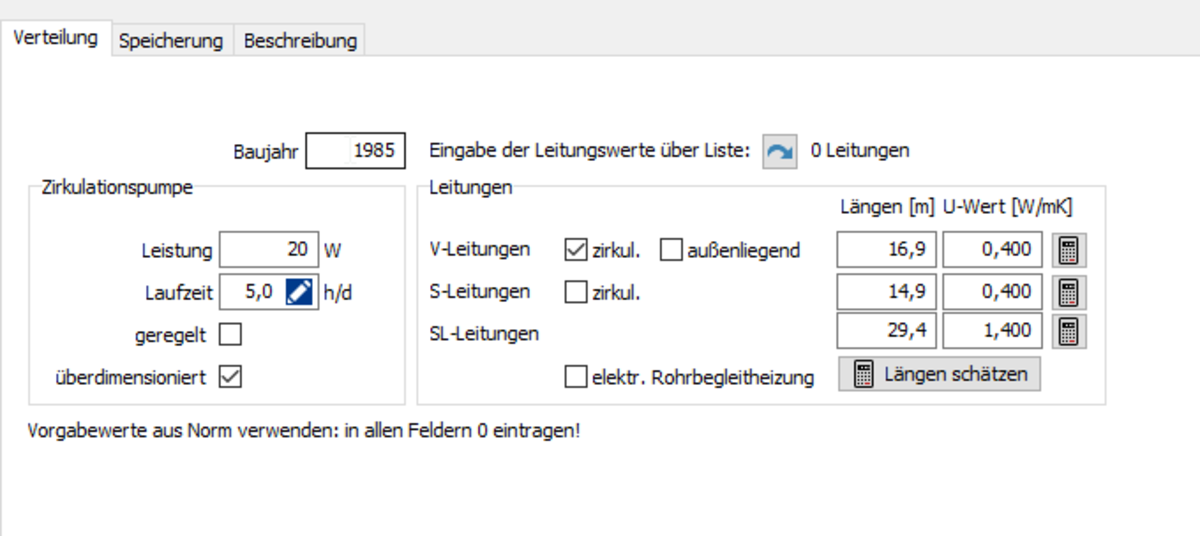Click the Baujahr input field
Screen dimensions: 1200x536
357,151
